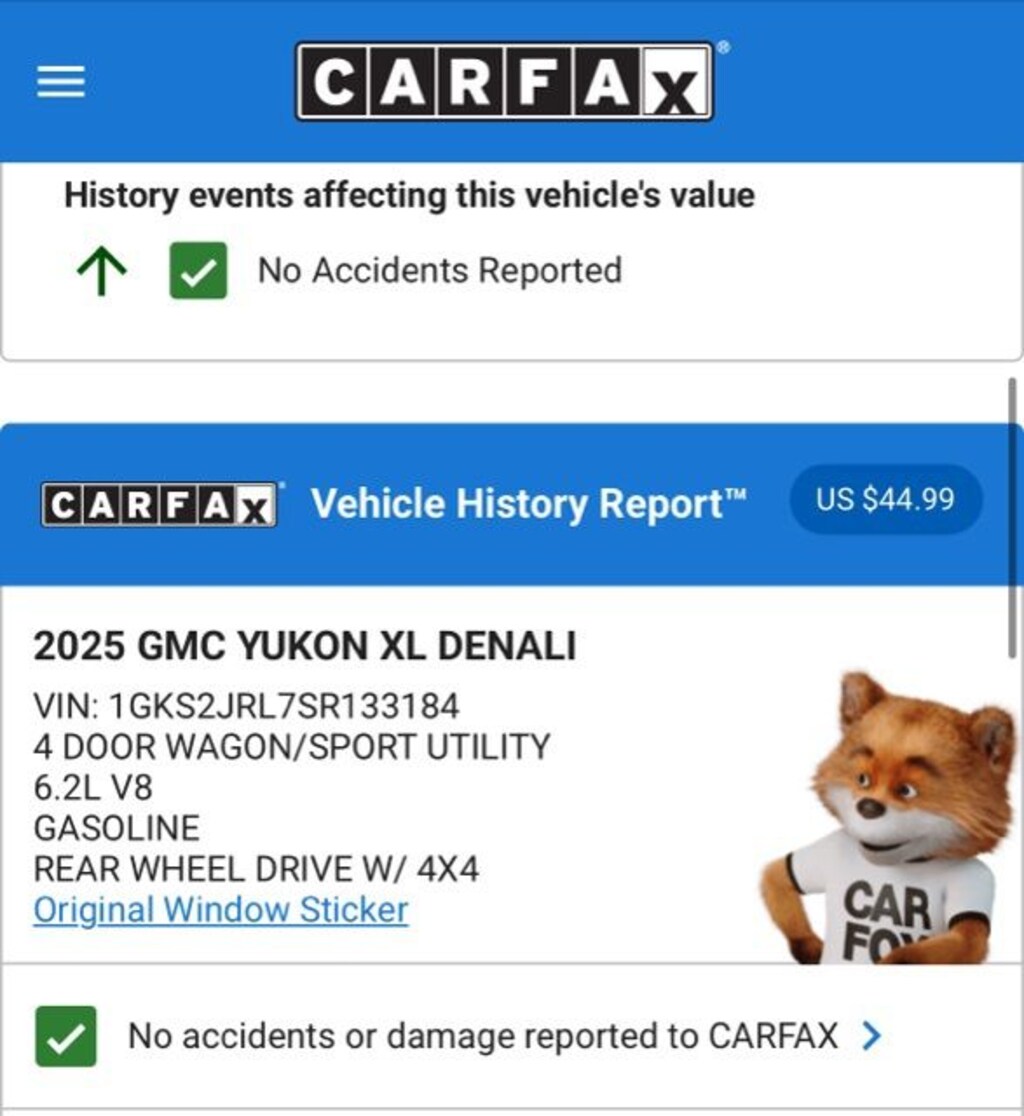Click the Car Fox mascot image
The height and width of the screenshot is (1116, 1024).
(892, 817)
